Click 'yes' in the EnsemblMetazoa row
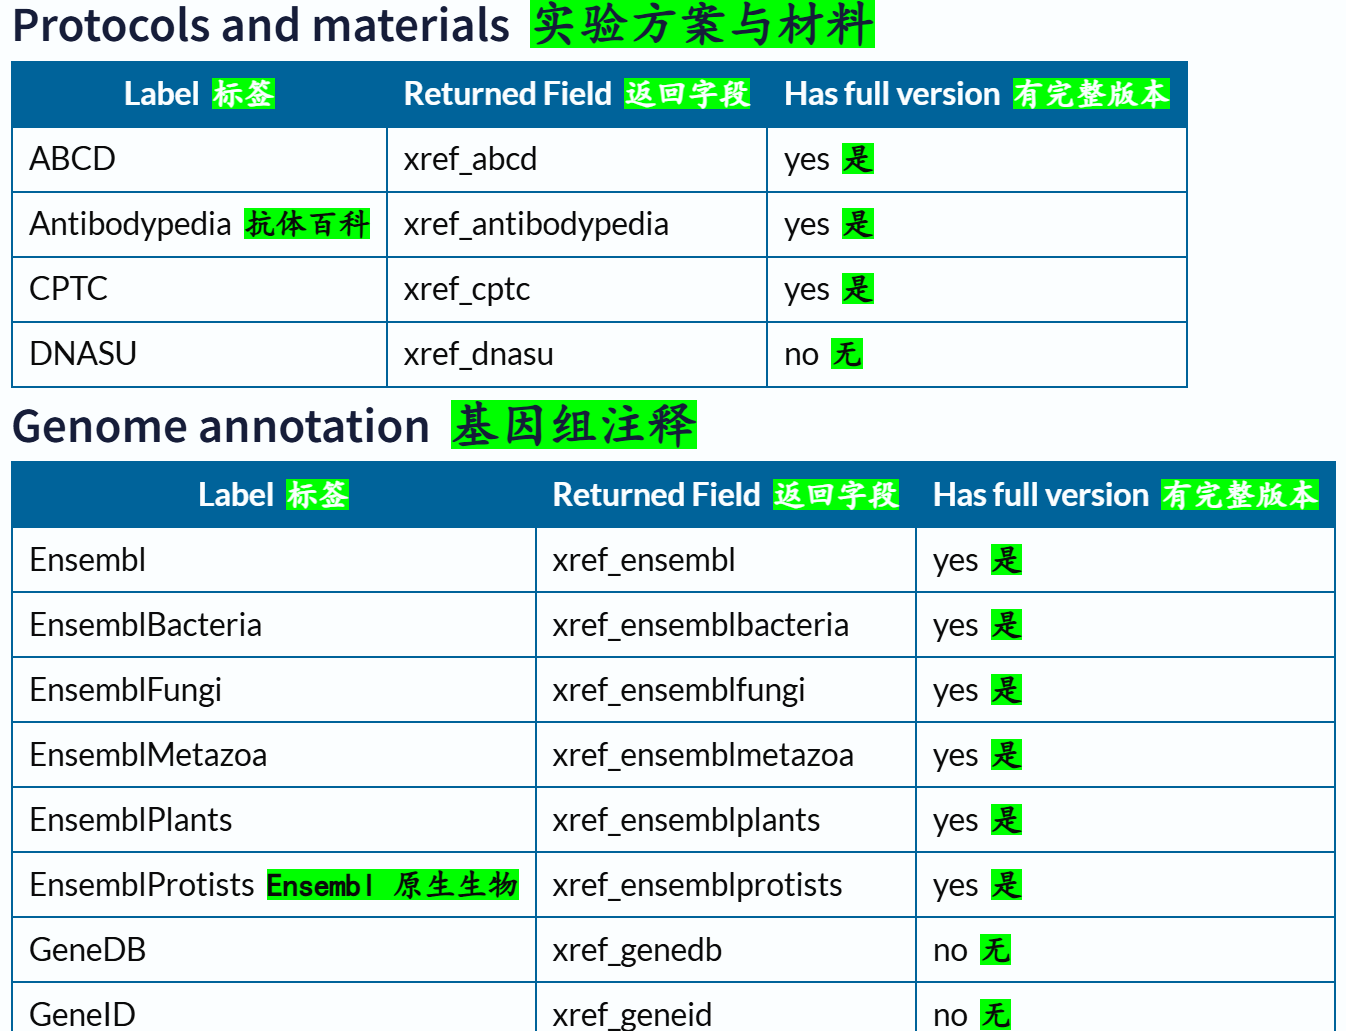This screenshot has width=1346, height=1031. (x=956, y=756)
